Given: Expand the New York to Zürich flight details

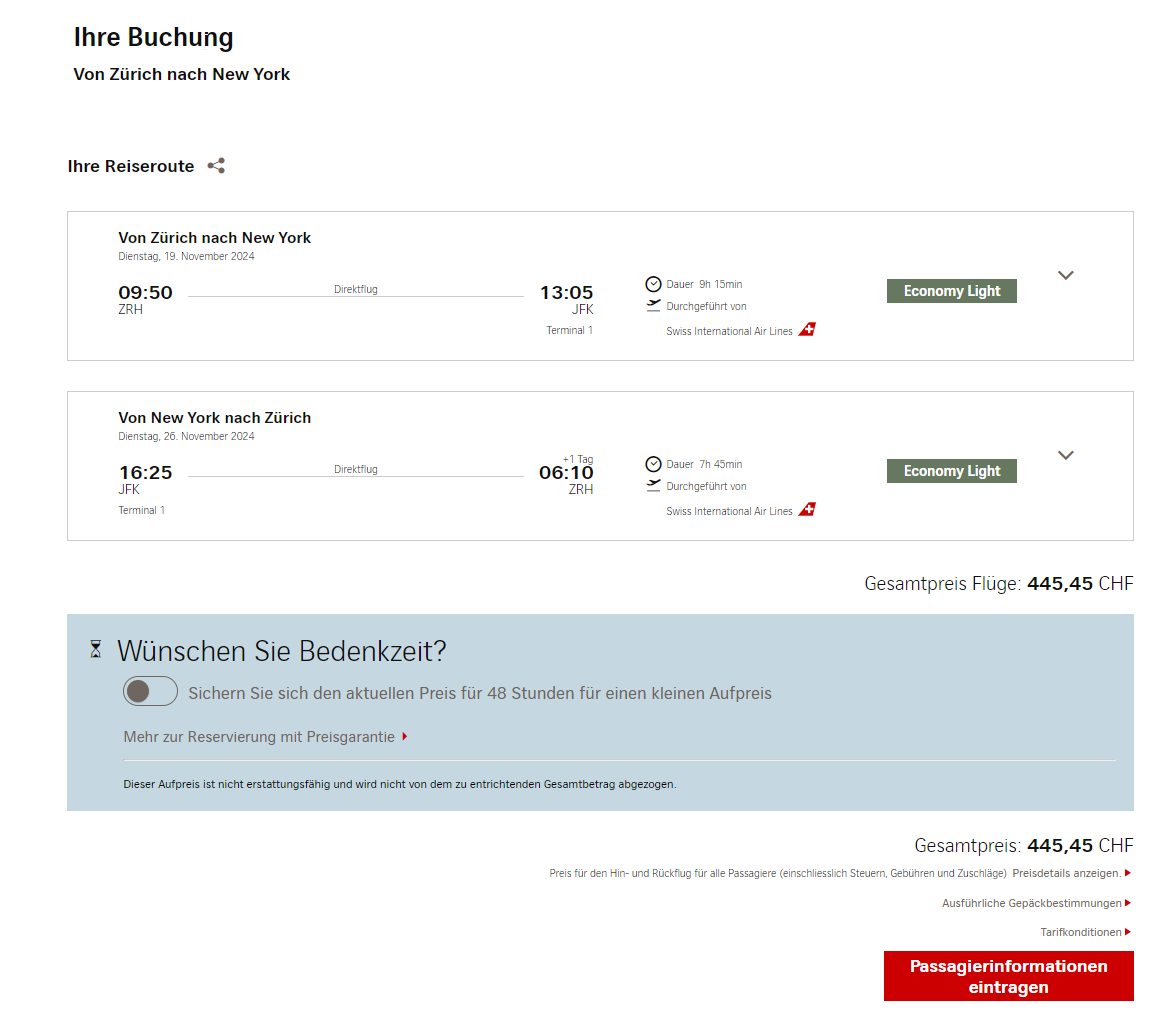Looking at the screenshot, I should [x=1065, y=456].
